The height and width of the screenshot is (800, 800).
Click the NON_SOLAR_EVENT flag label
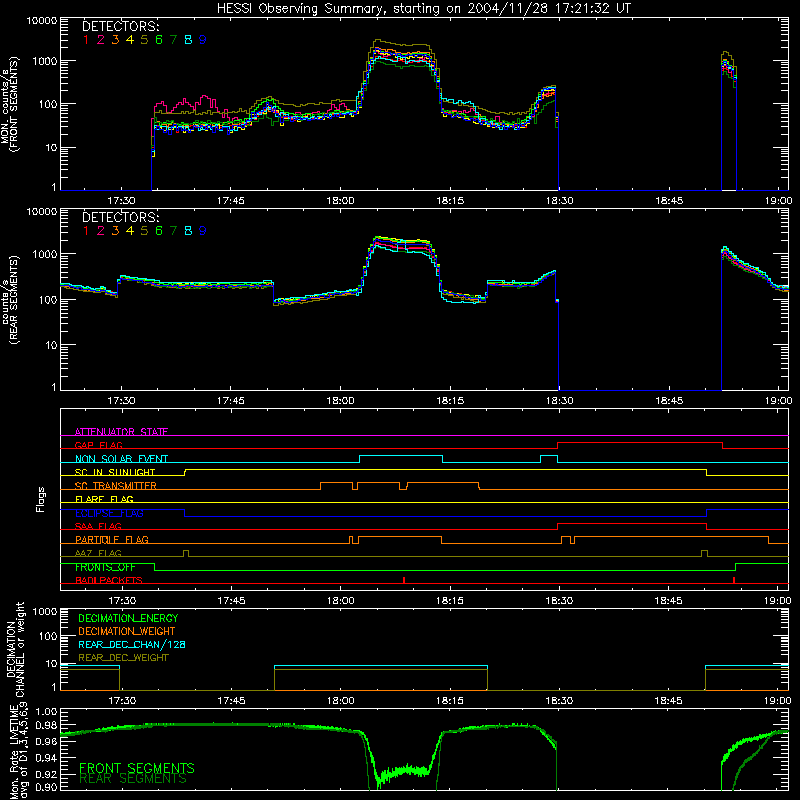(x=121, y=459)
